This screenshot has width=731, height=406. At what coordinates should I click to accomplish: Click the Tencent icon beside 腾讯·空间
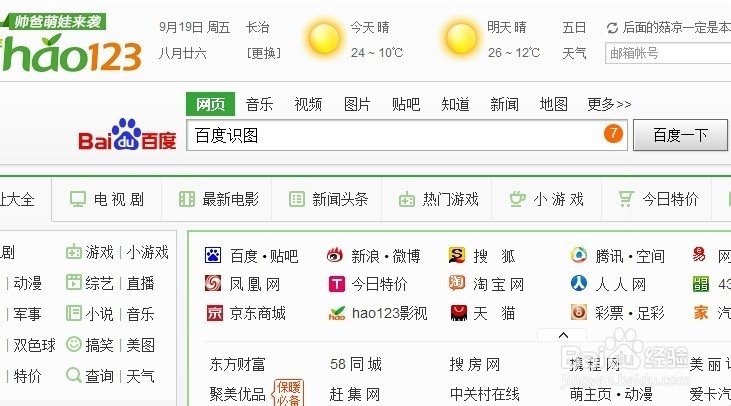coord(579,255)
